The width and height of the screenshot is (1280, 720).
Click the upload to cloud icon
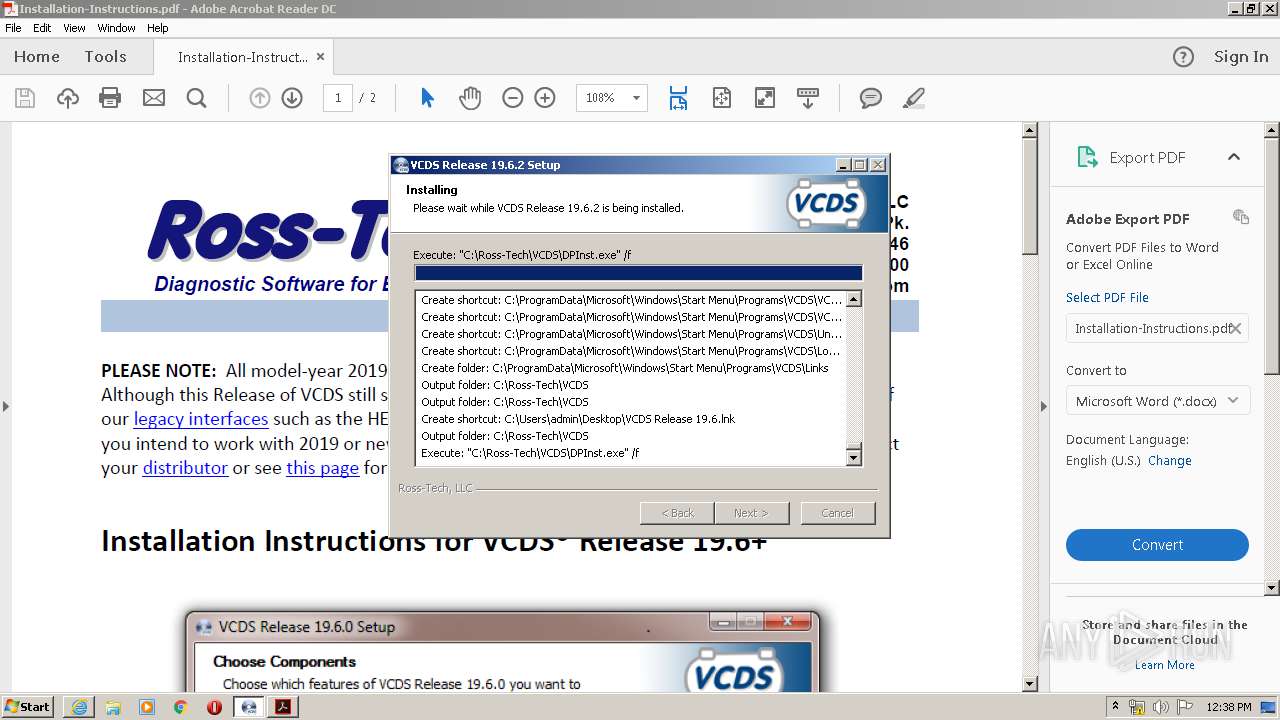pyautogui.click(x=67, y=98)
